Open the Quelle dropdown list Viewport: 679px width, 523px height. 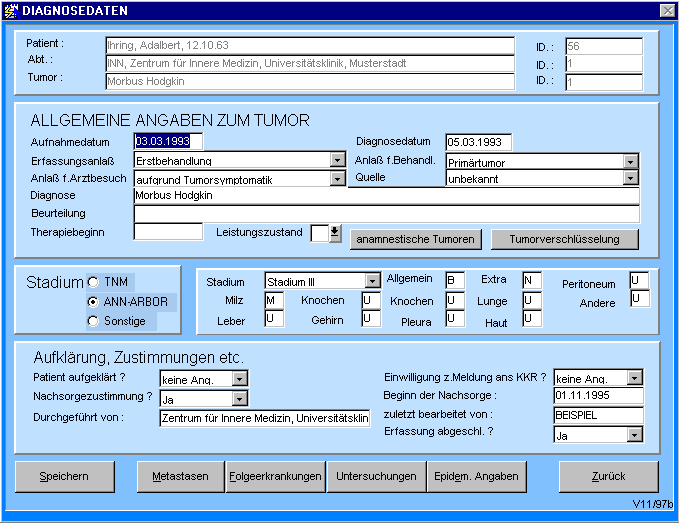(x=630, y=178)
